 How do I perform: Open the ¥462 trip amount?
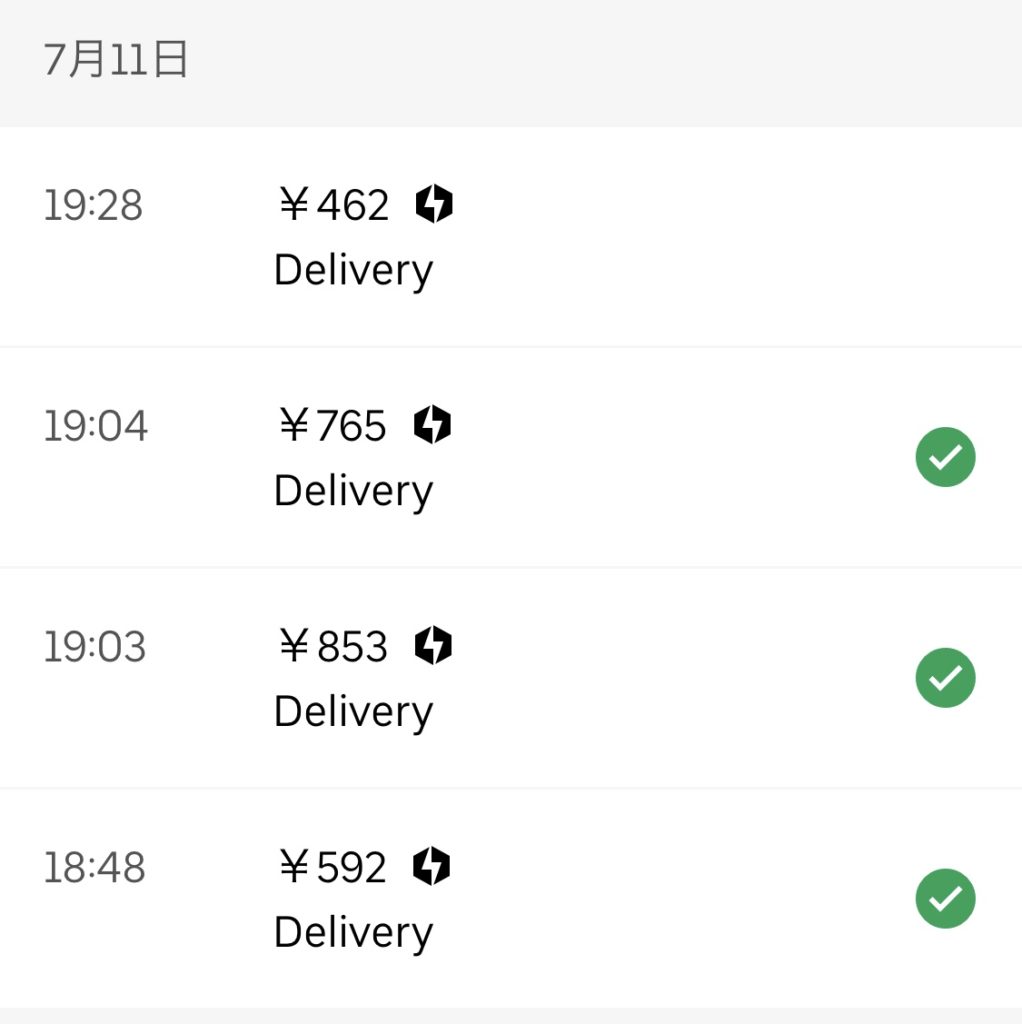click(x=334, y=204)
